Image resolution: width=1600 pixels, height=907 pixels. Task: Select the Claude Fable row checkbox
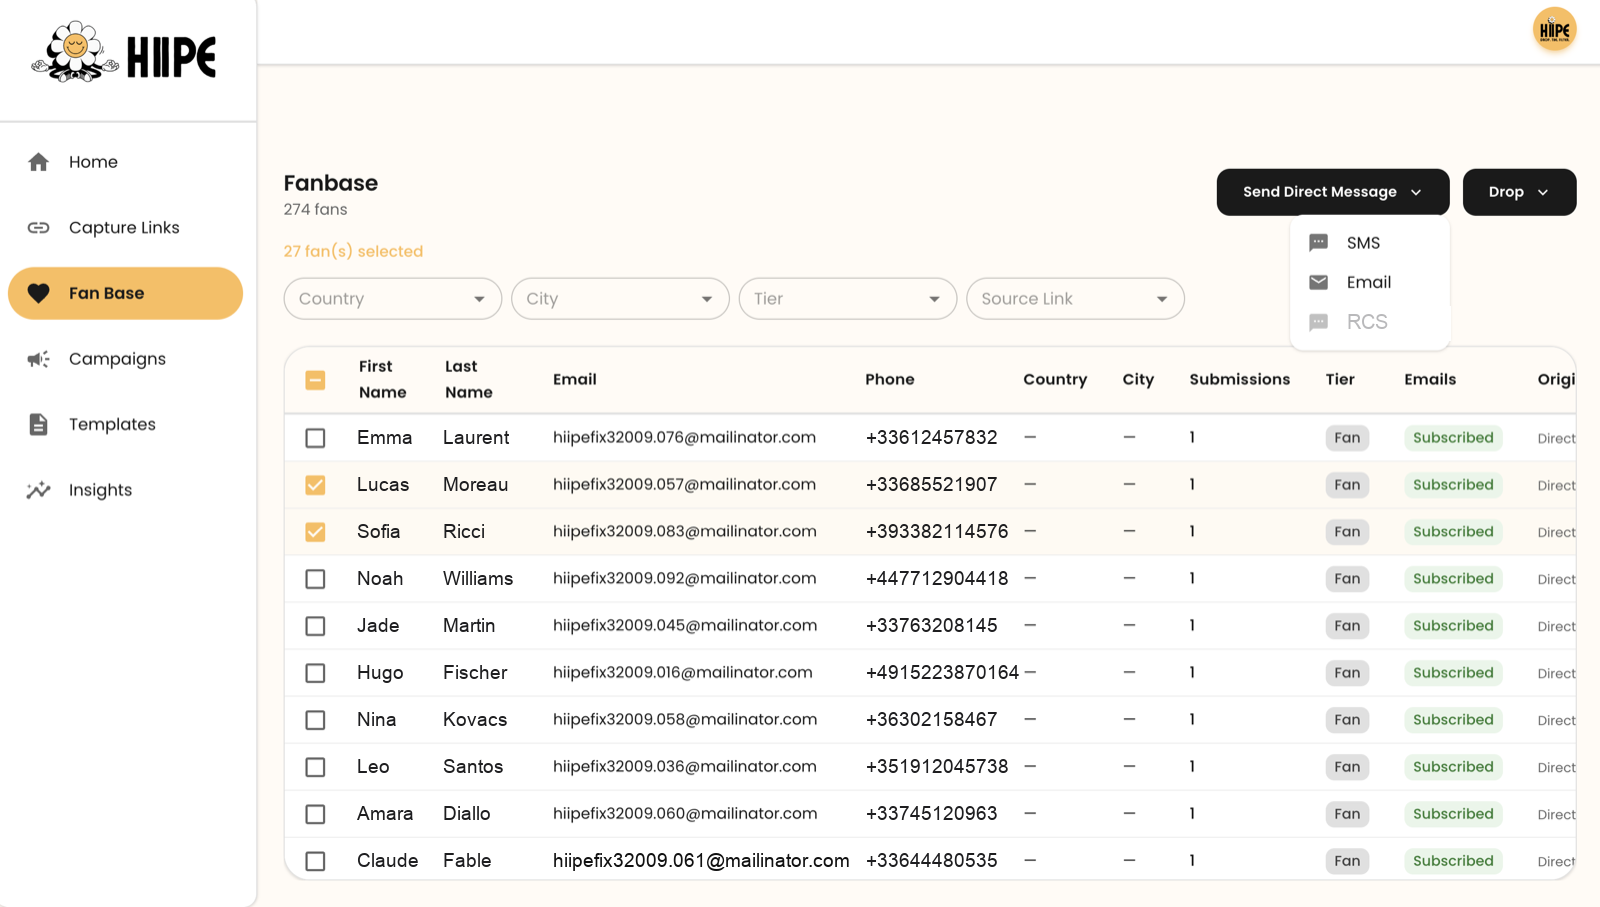[315, 861]
